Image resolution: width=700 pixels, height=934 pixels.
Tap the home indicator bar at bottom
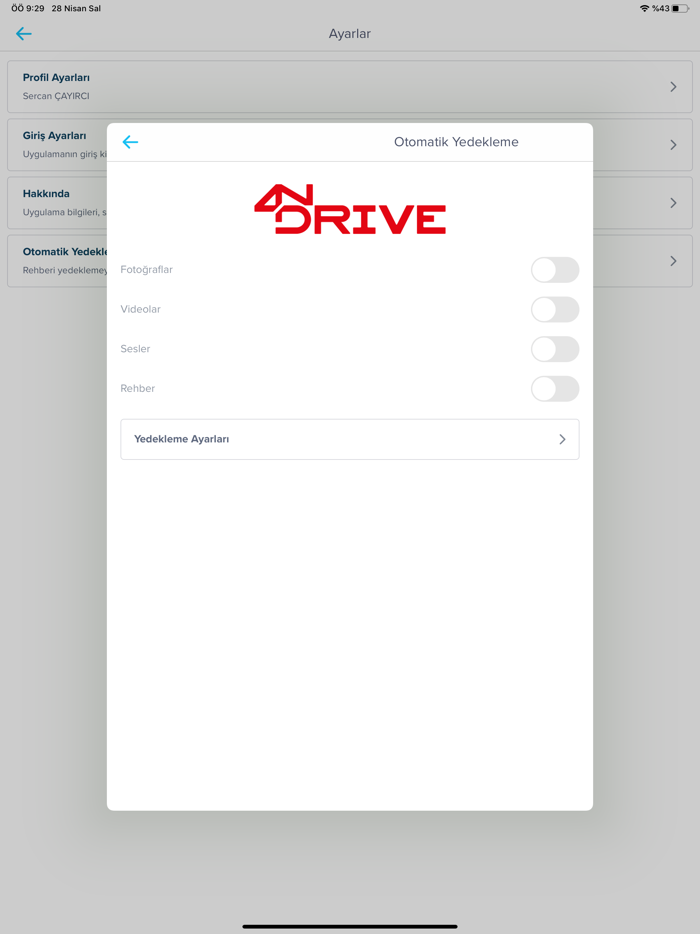pos(350,926)
